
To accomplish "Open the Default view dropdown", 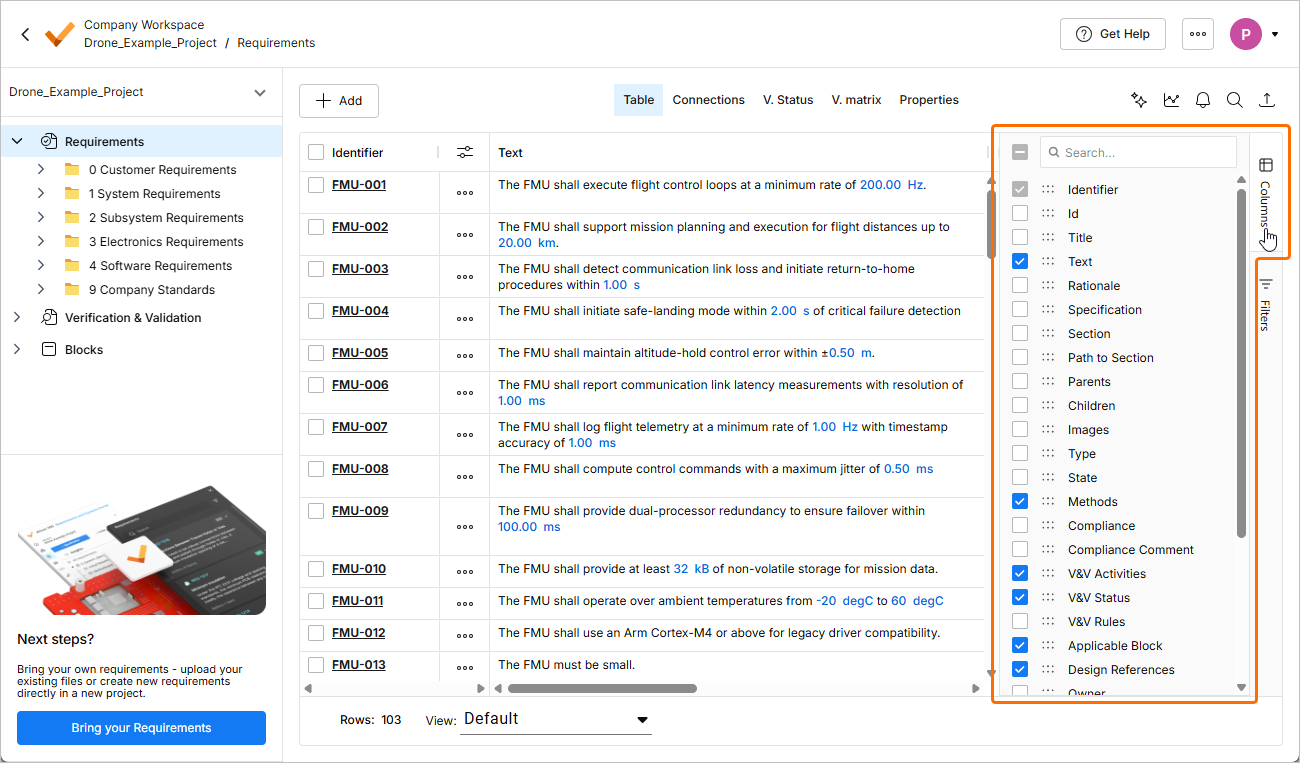I will point(555,719).
